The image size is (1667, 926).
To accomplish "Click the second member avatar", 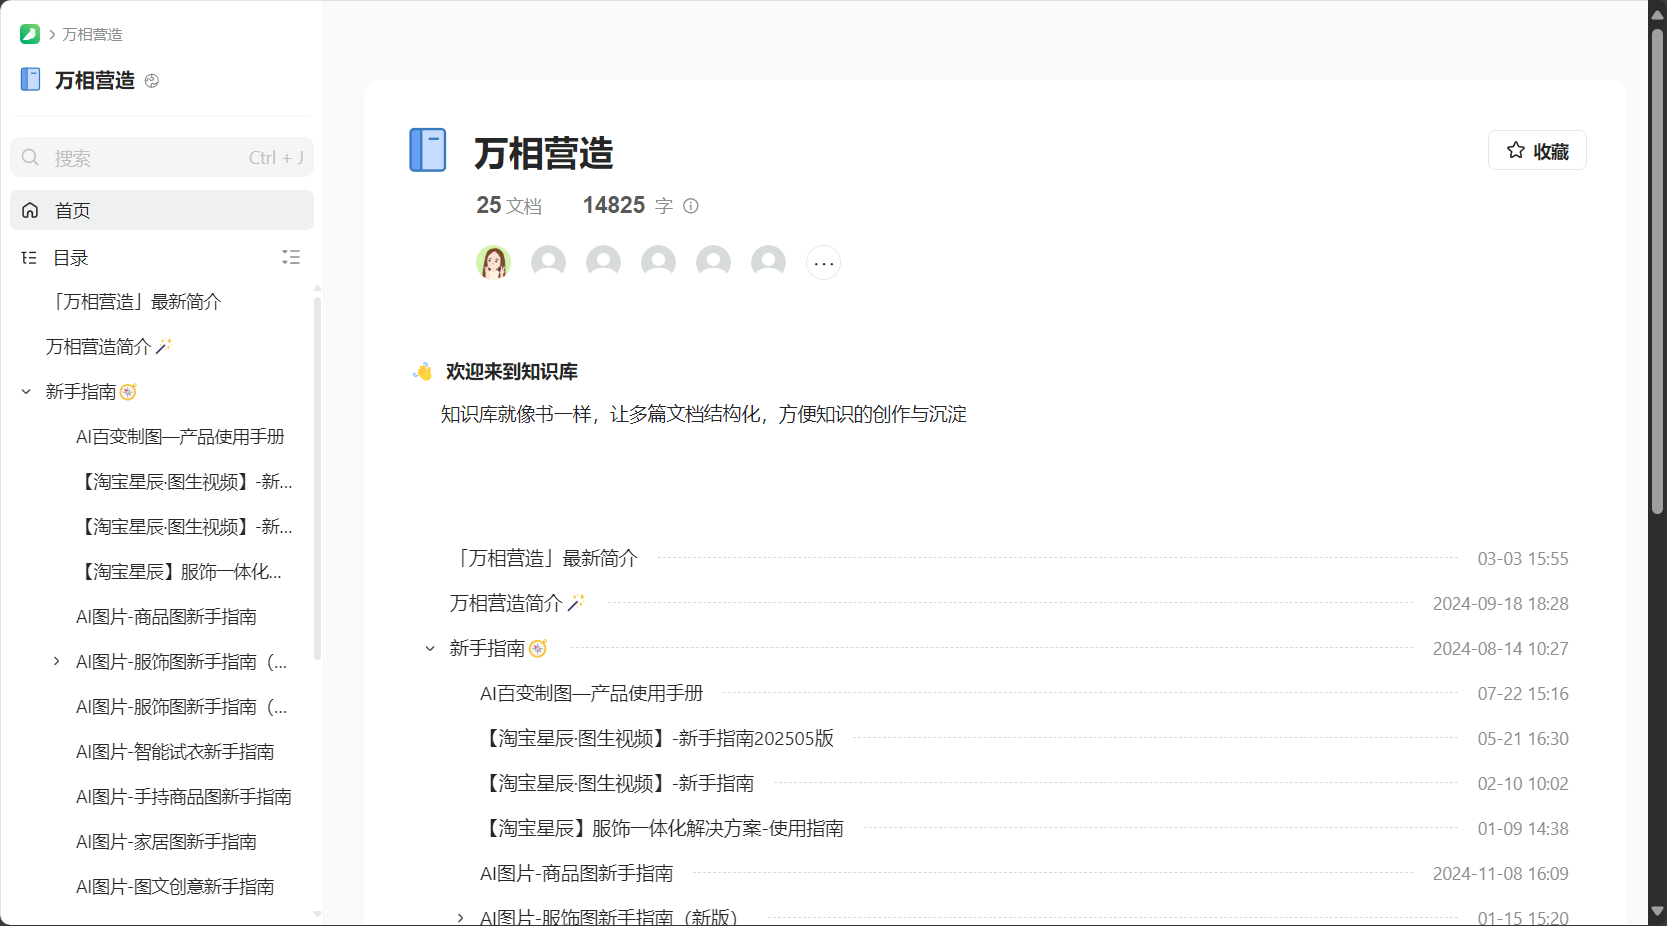I will pyautogui.click(x=548, y=262).
